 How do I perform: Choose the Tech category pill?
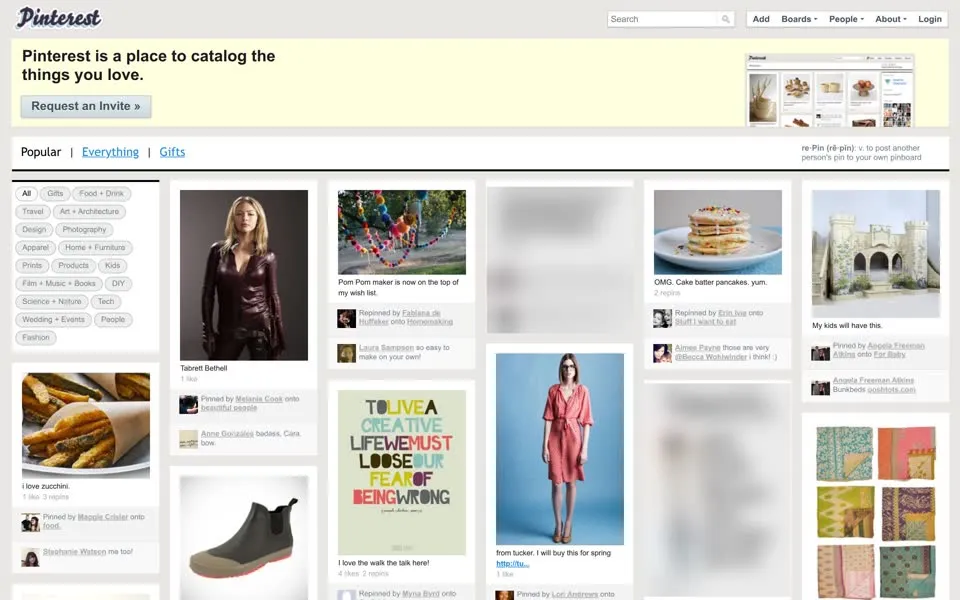106,301
